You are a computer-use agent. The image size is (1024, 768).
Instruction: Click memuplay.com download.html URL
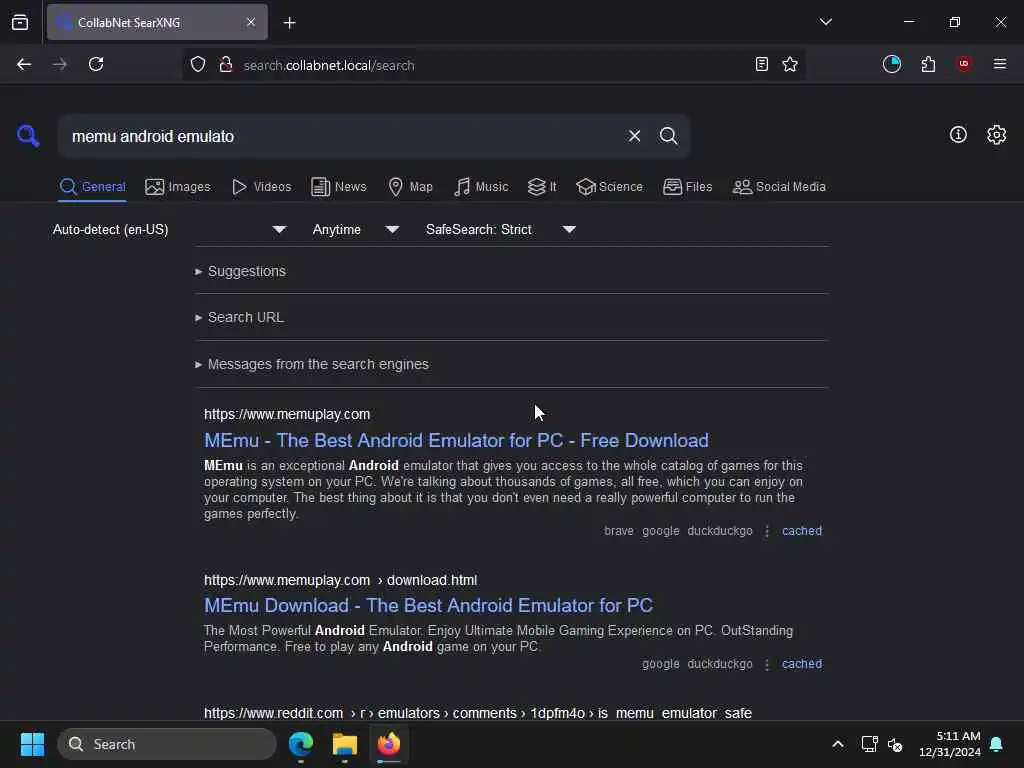340,580
